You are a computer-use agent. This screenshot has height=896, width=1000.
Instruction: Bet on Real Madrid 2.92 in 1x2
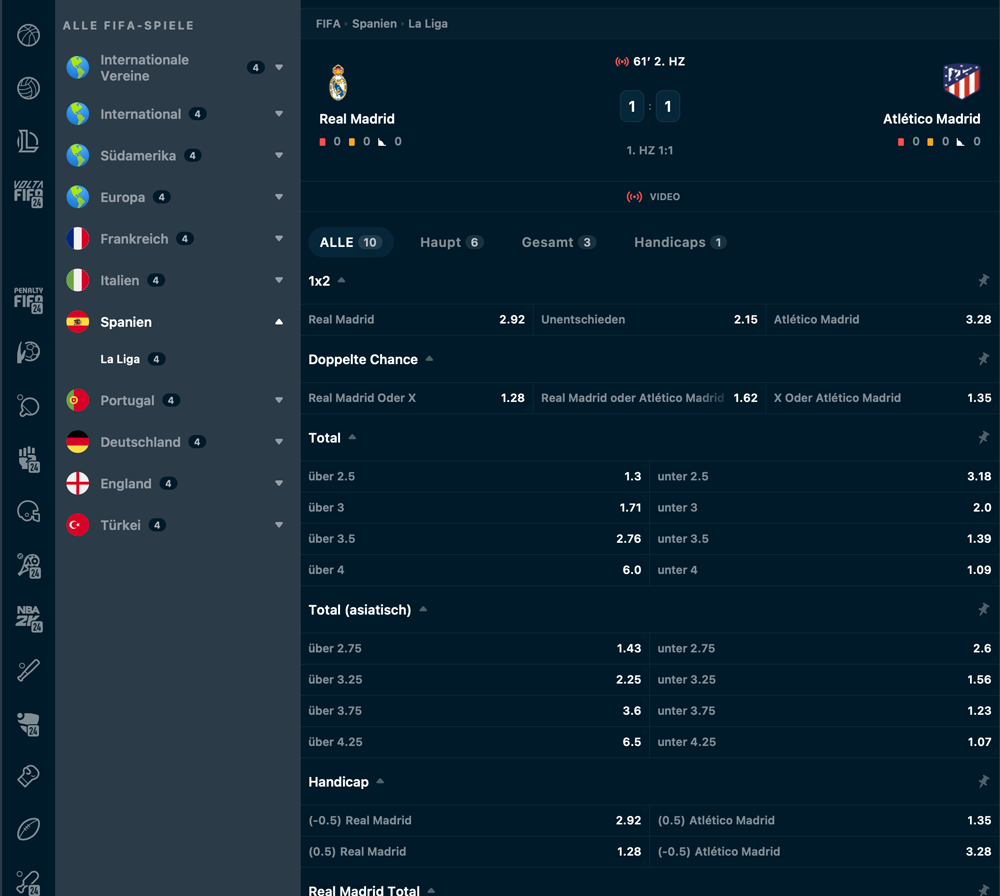coord(416,319)
